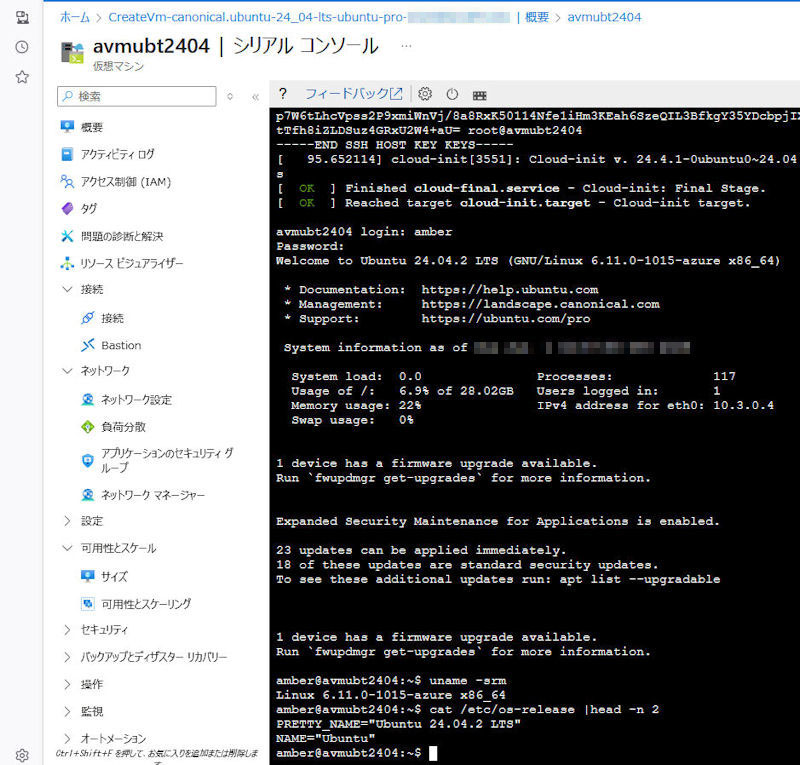Screen dimensions: 800x765
Task: Click the https://help.ubuntu.com text in terminal
Action: tap(510, 289)
